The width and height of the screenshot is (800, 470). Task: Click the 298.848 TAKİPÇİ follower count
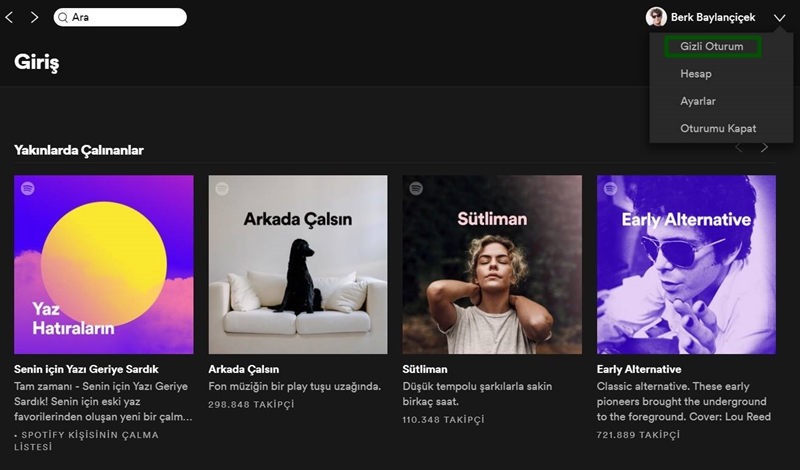coord(251,405)
